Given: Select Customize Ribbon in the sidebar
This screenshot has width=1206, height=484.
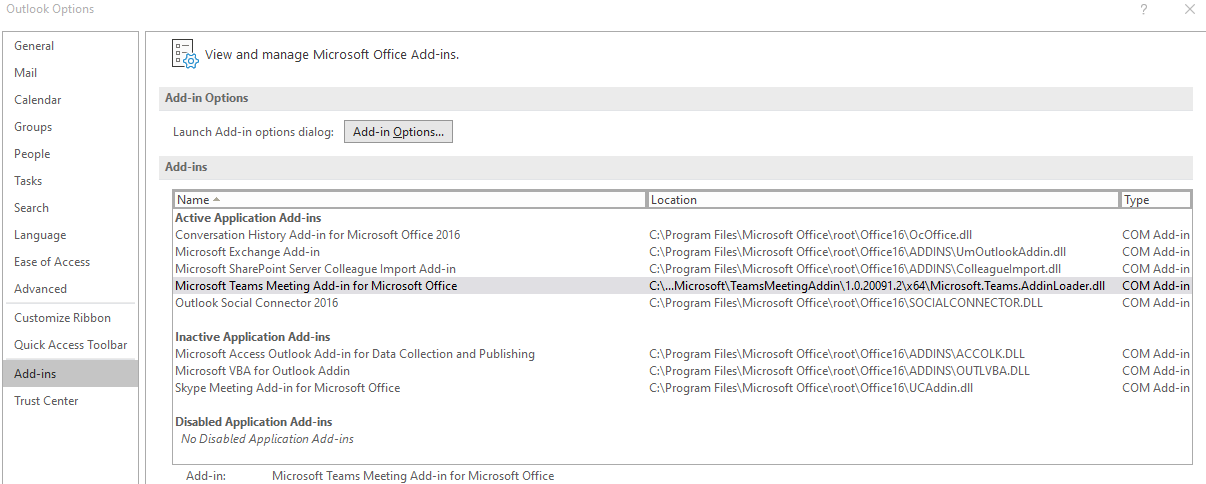Looking at the screenshot, I should [x=63, y=318].
